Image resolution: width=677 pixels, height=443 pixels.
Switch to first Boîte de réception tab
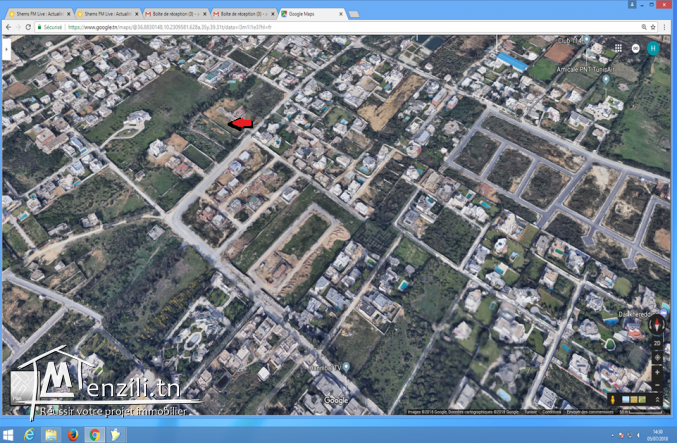(x=173, y=14)
